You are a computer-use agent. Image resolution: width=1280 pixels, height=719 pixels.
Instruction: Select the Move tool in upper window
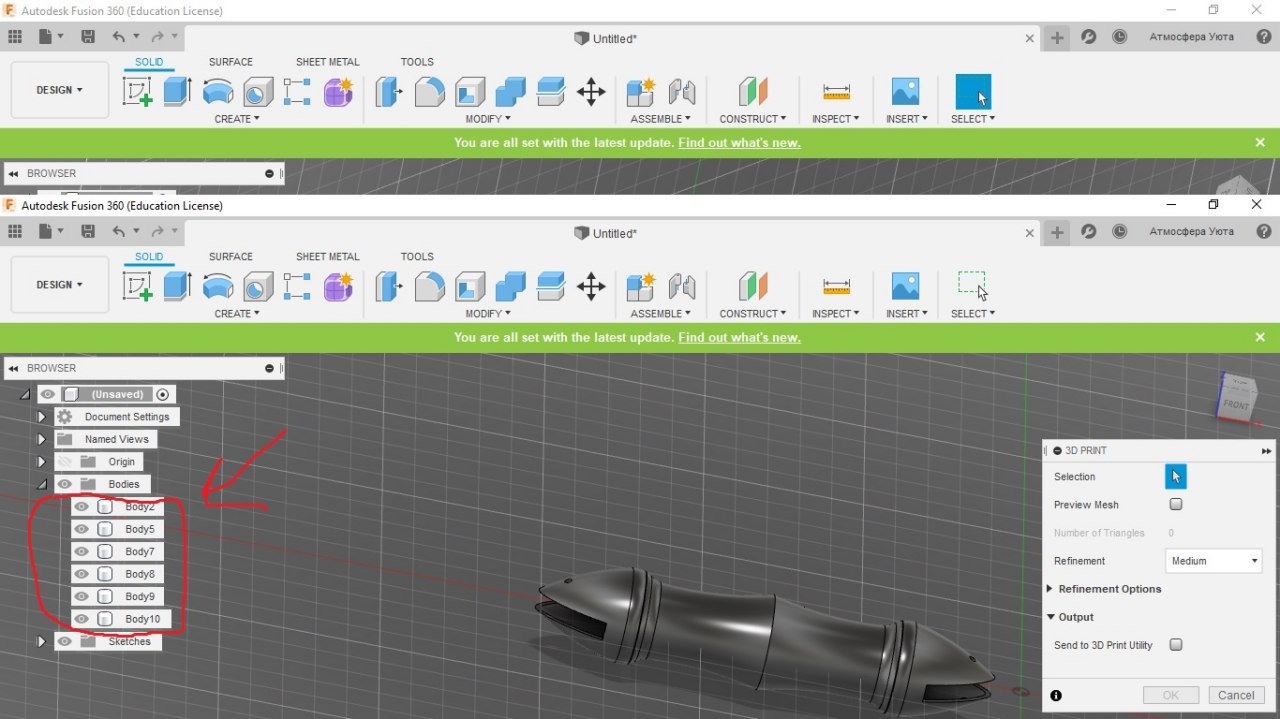(x=591, y=92)
